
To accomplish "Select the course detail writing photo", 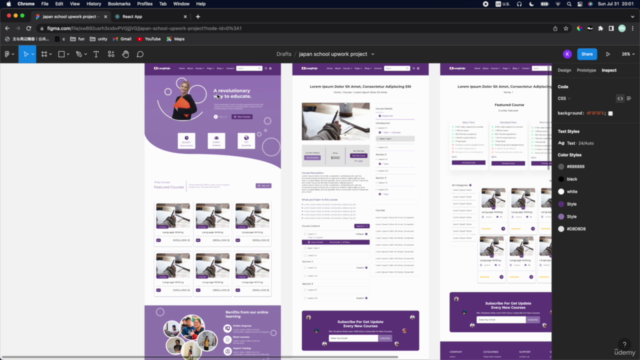I will (x=336, y=121).
